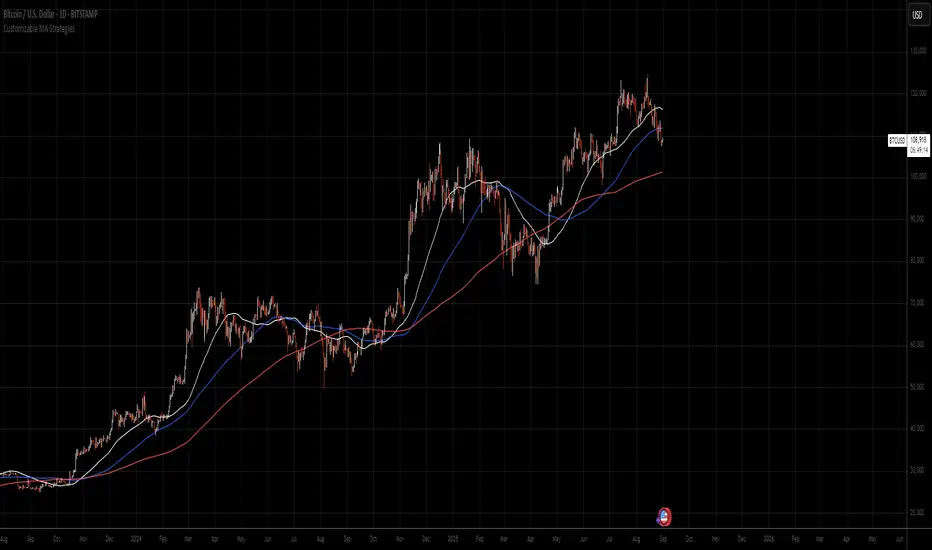
Task: Click the 20,000 price axis label
Action: pos(918,513)
